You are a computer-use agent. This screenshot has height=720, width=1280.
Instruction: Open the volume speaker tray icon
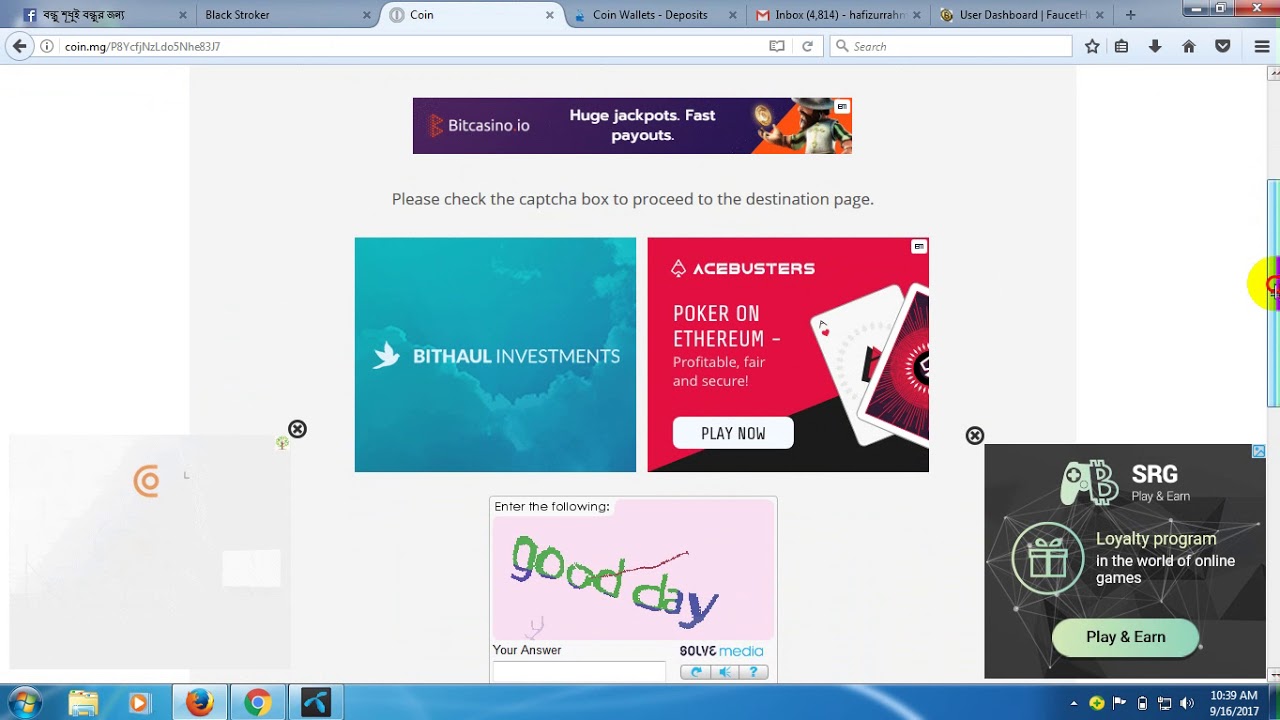(x=1188, y=703)
